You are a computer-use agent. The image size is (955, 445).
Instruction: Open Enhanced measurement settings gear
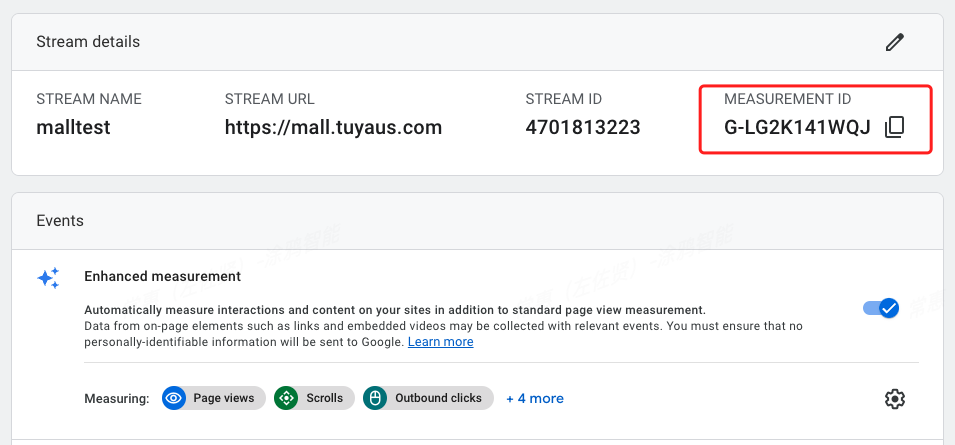tap(894, 399)
